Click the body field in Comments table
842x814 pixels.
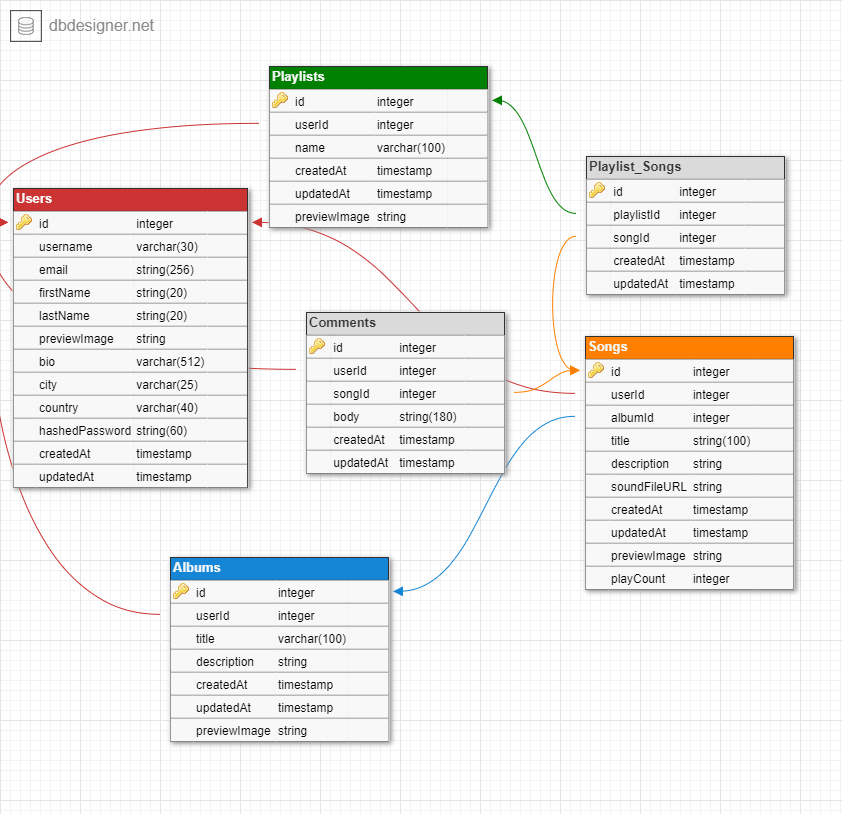(x=346, y=418)
